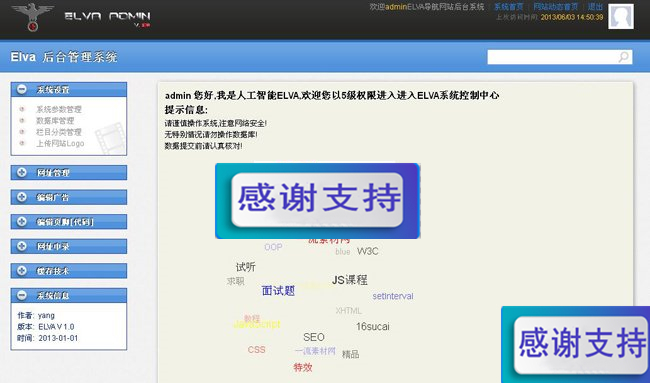Viewport: 650px width, 383px height.
Task: Click the 网站动态首页 header link
Action: 555,7
